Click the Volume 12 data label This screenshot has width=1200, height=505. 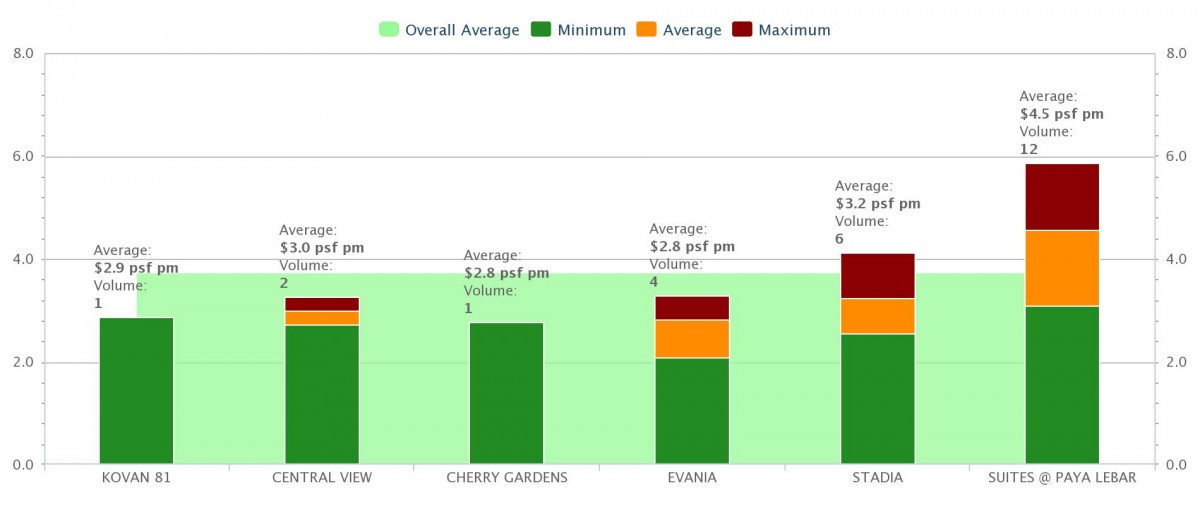(x=1046, y=140)
